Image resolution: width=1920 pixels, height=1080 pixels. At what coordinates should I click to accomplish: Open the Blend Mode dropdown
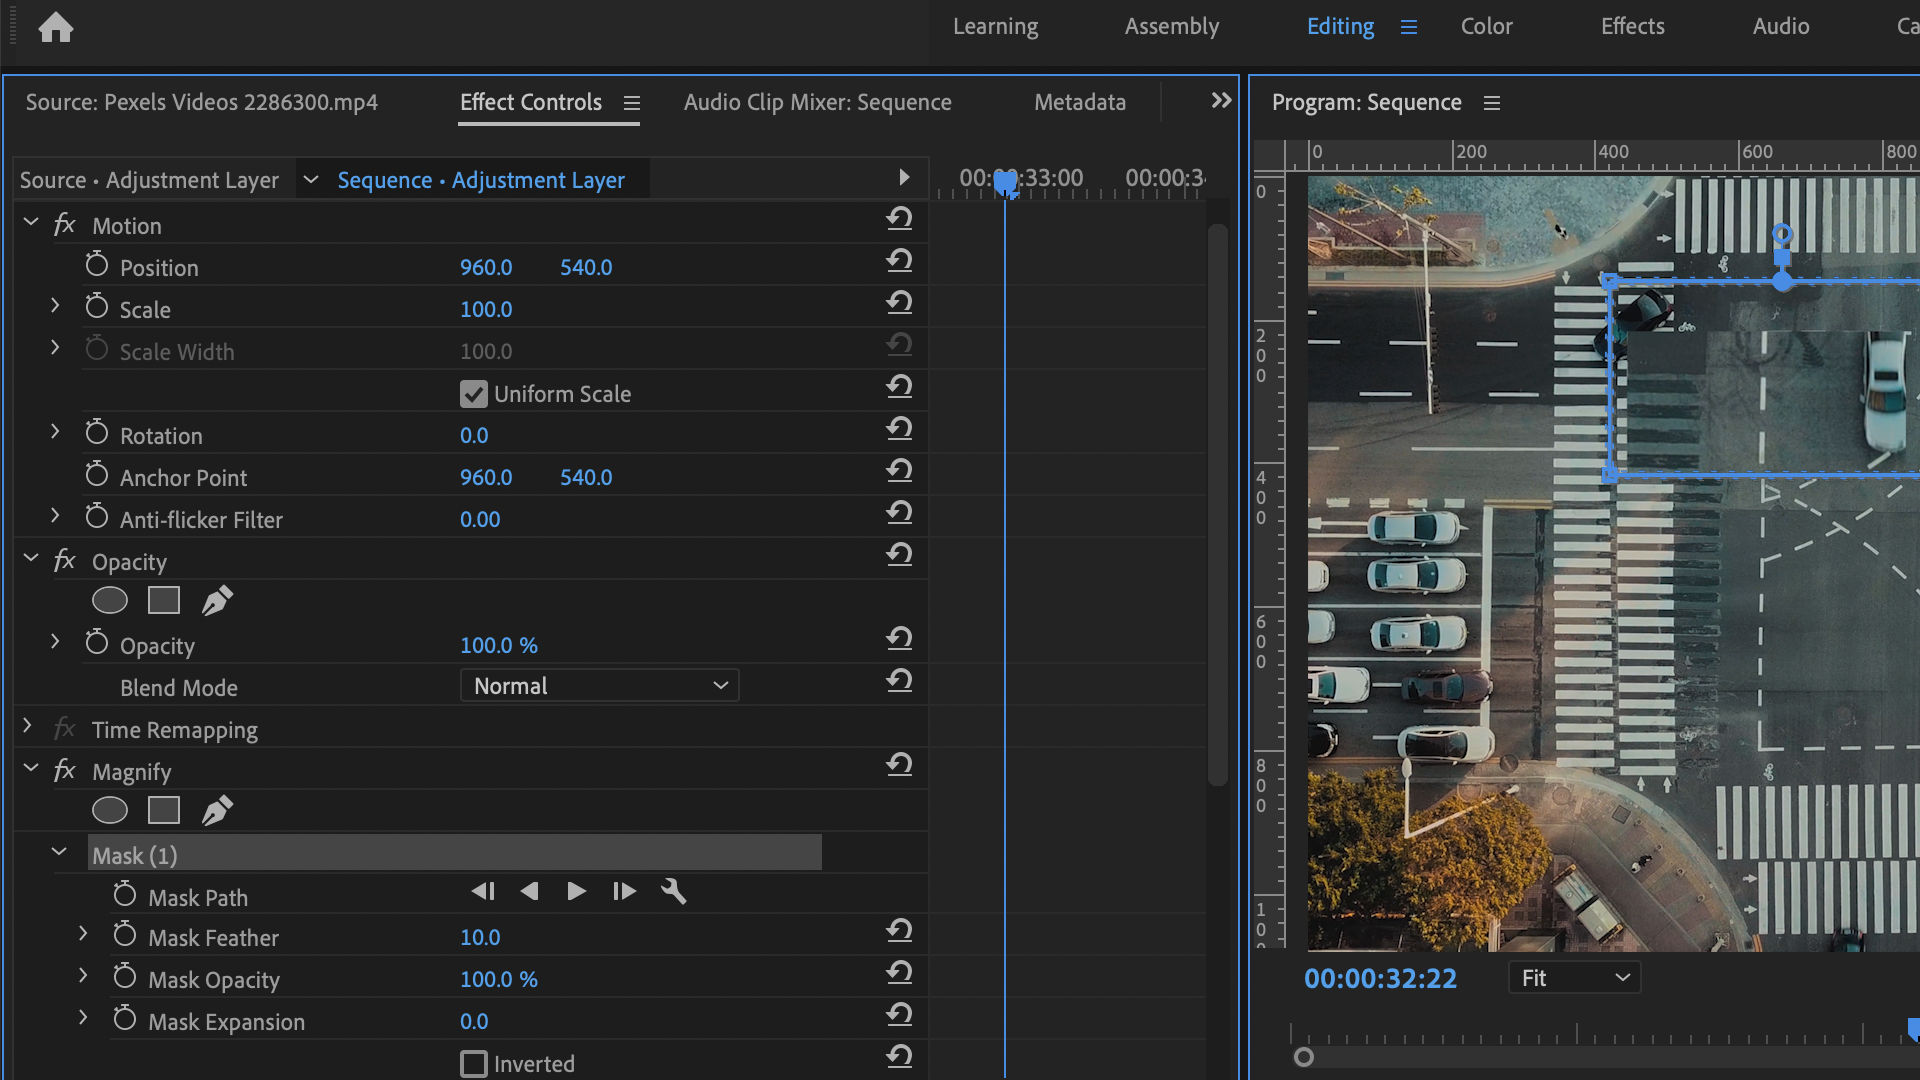[x=599, y=685]
